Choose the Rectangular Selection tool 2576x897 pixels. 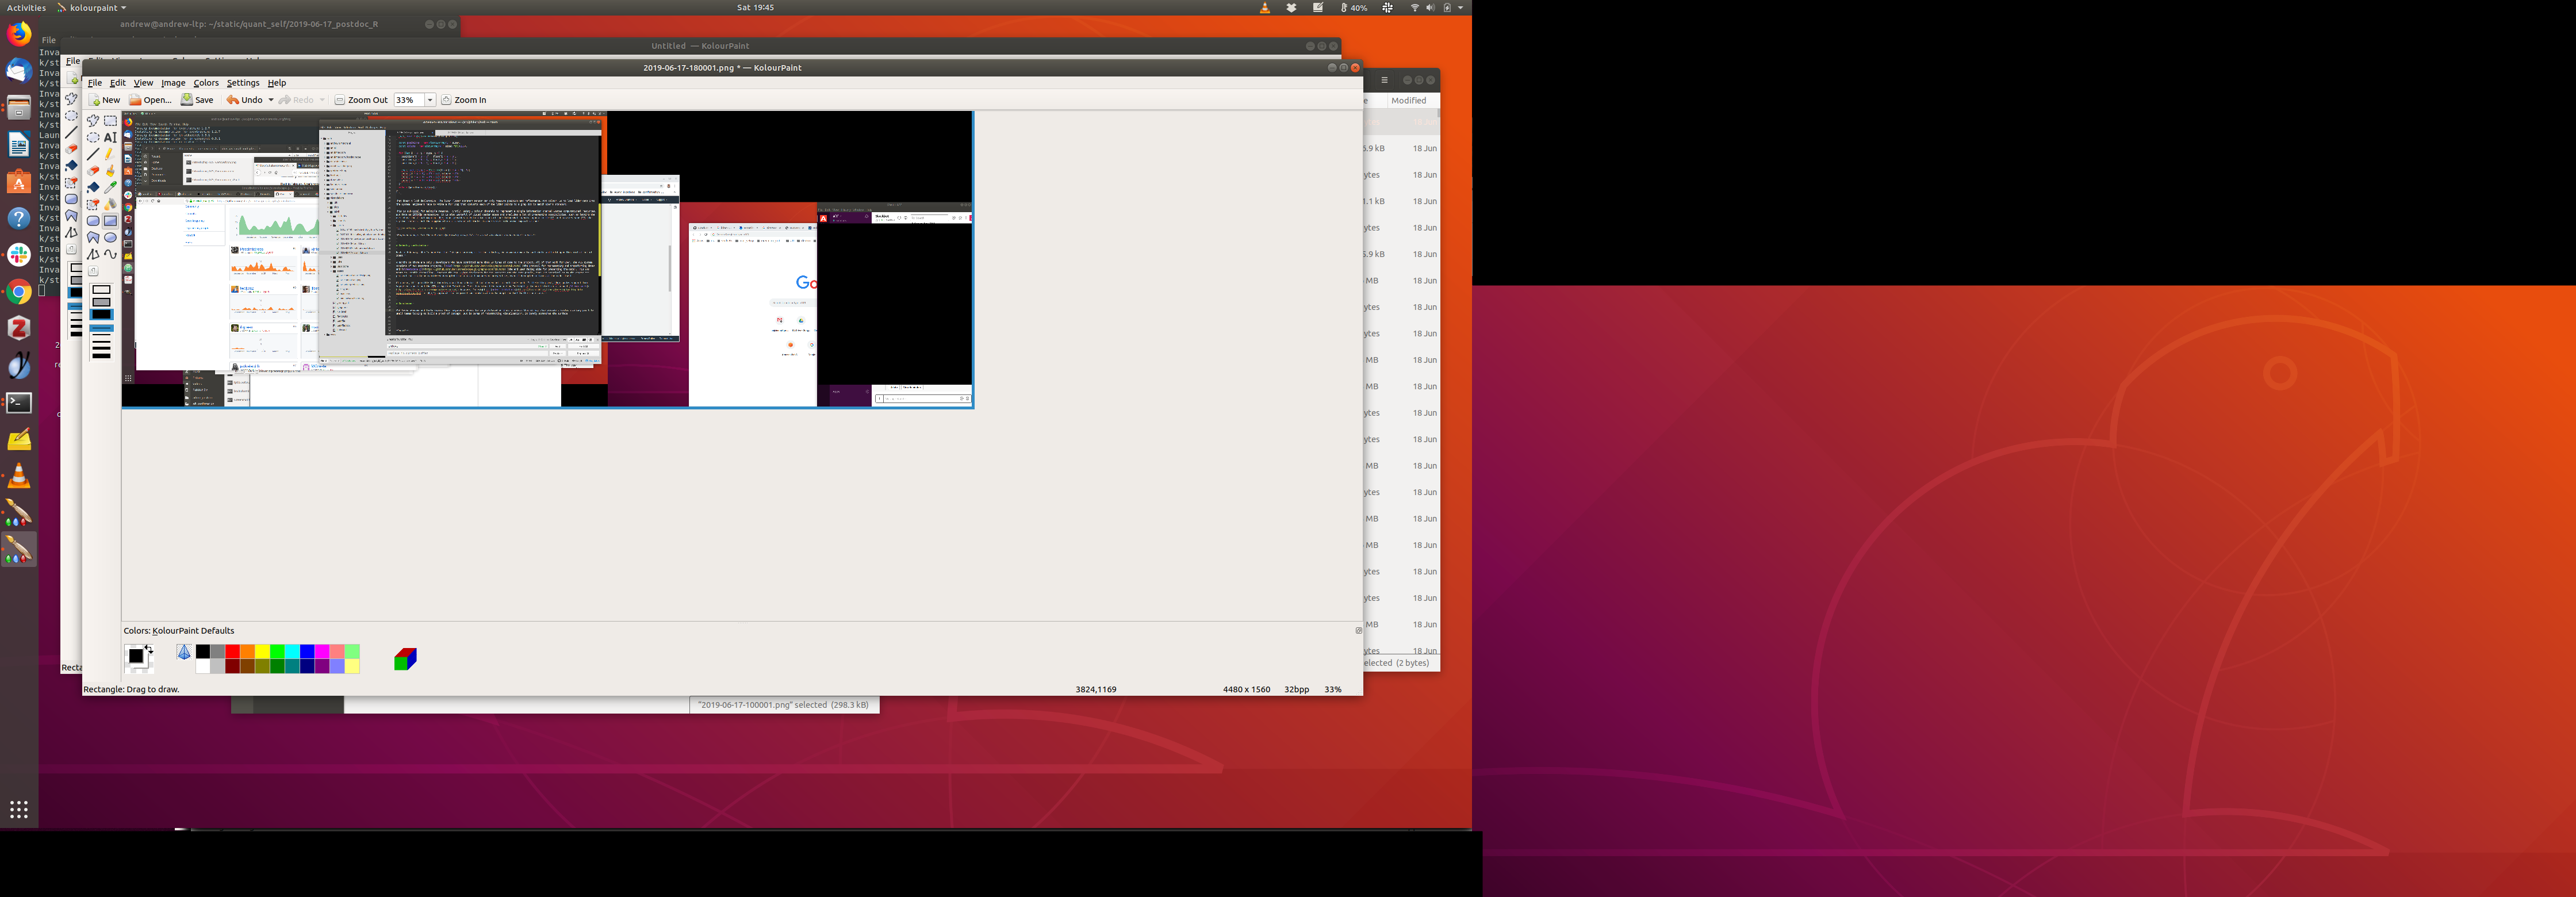(x=110, y=121)
